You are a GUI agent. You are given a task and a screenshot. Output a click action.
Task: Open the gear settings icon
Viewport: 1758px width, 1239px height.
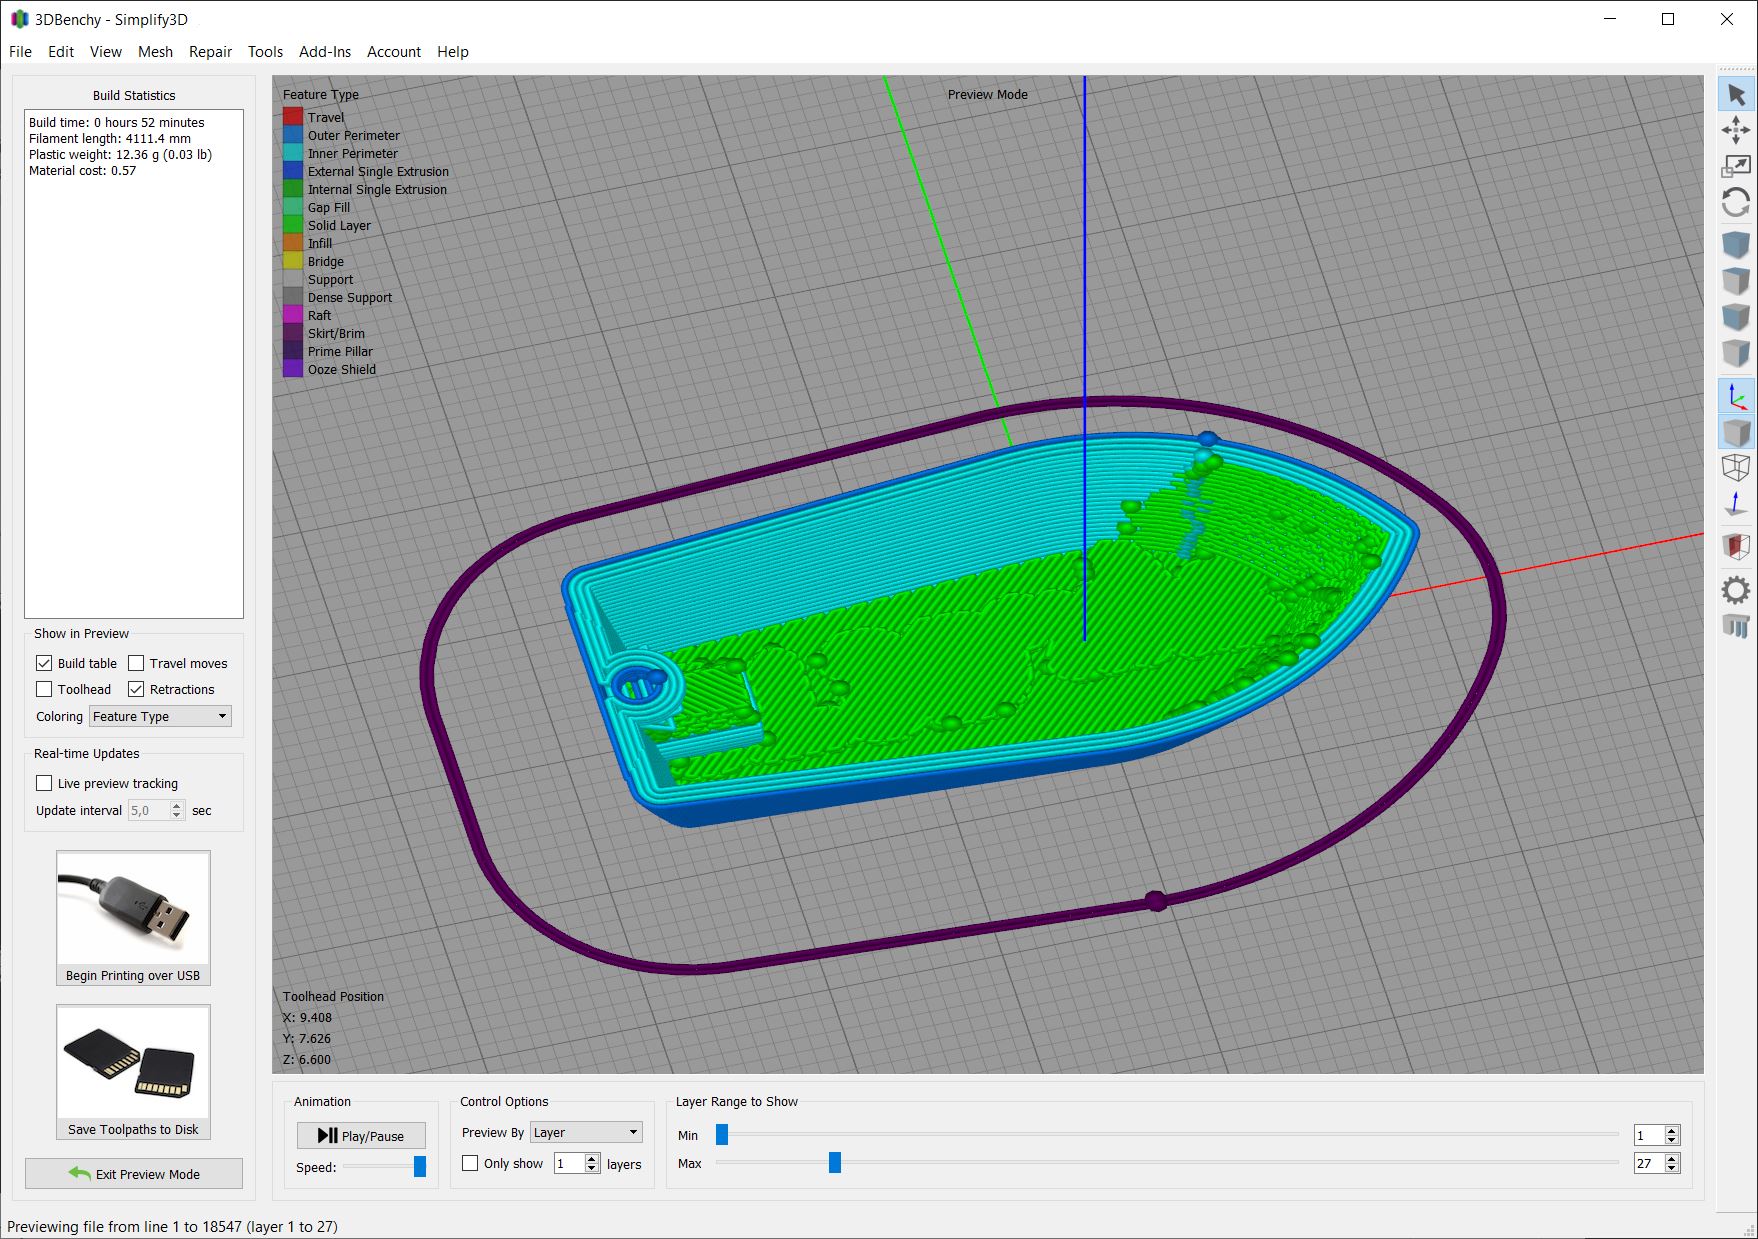[1736, 590]
